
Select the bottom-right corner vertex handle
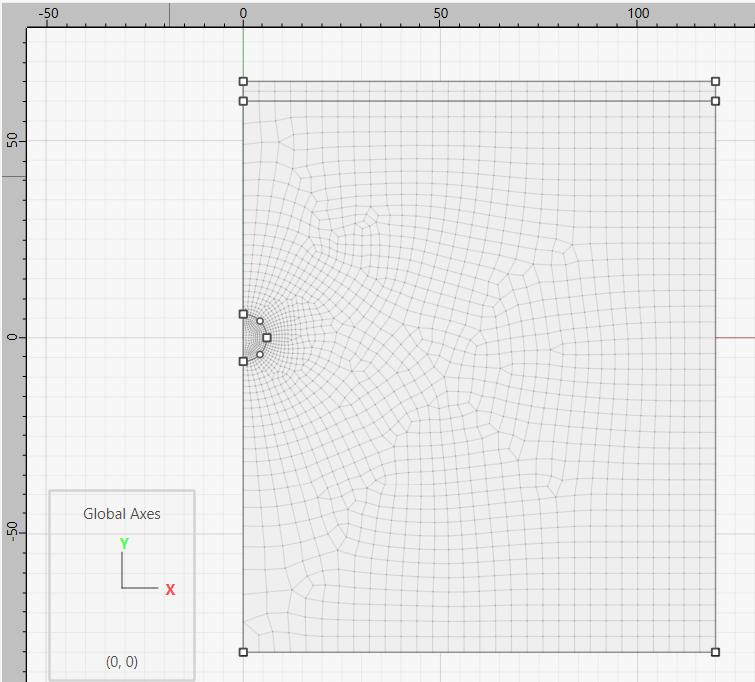click(715, 652)
